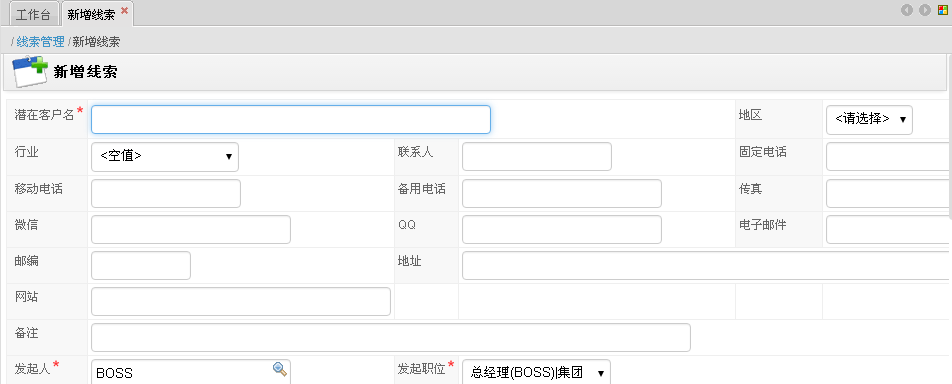Click the 发起人 lookup magnifier icon

279,368
